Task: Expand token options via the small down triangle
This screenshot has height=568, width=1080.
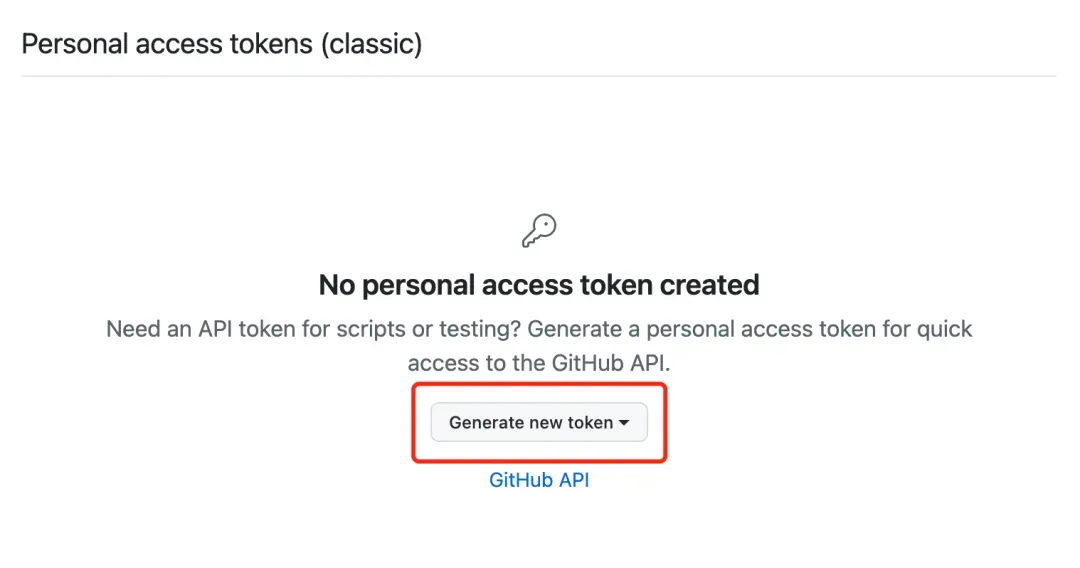Action: pyautogui.click(x=624, y=423)
